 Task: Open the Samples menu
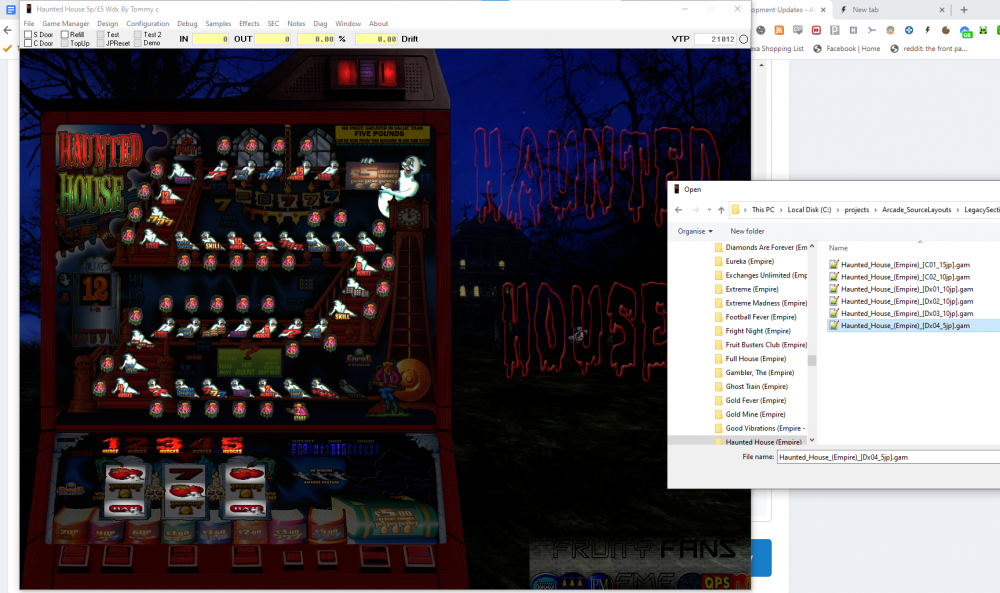[218, 24]
